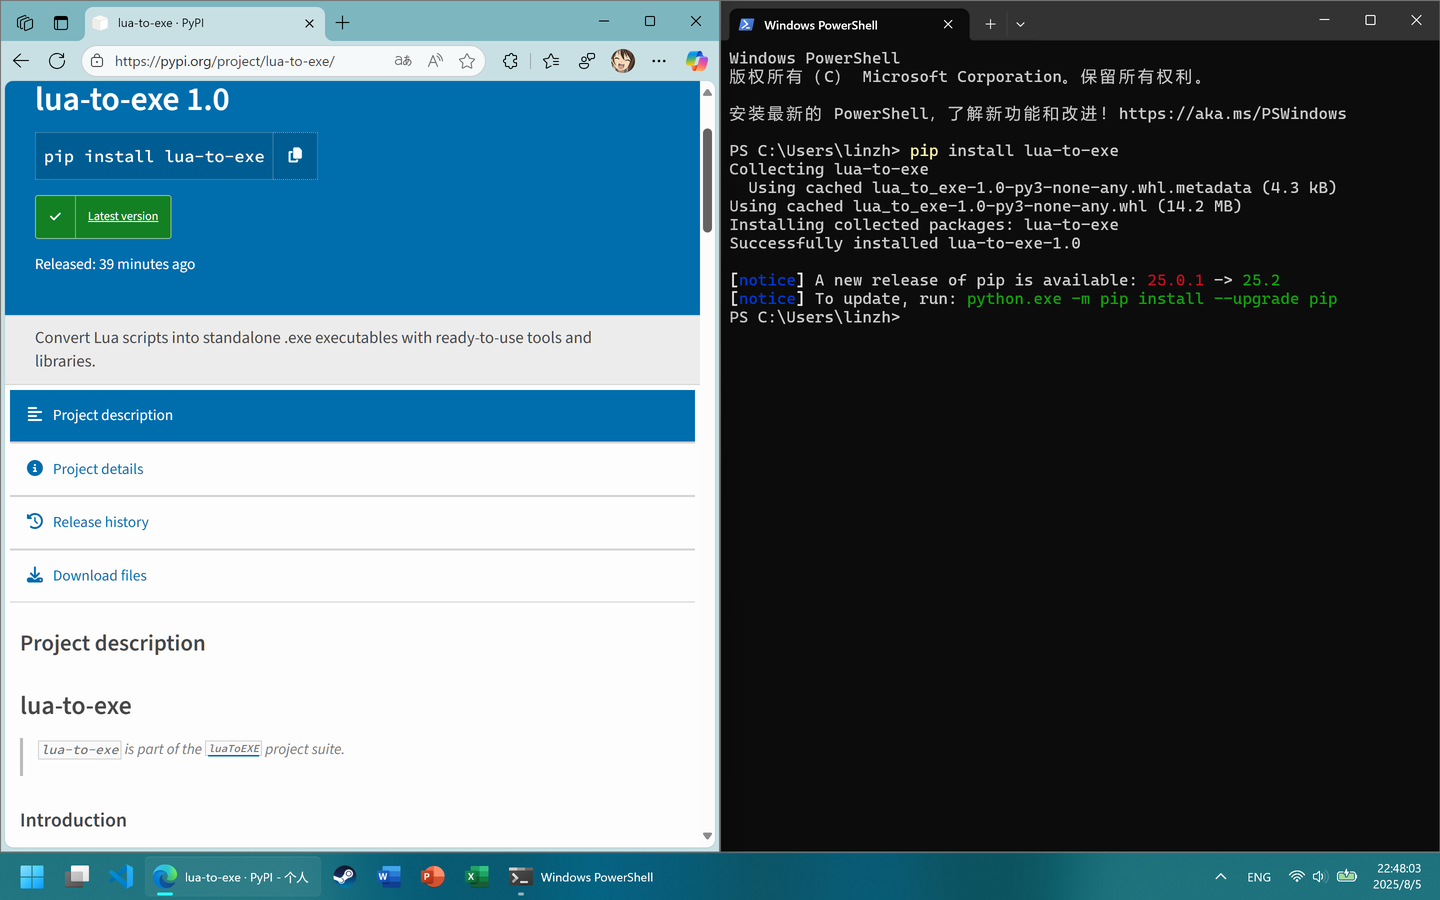Open the Edge profile avatar
Image resolution: width=1440 pixels, height=900 pixels.
[x=623, y=61]
